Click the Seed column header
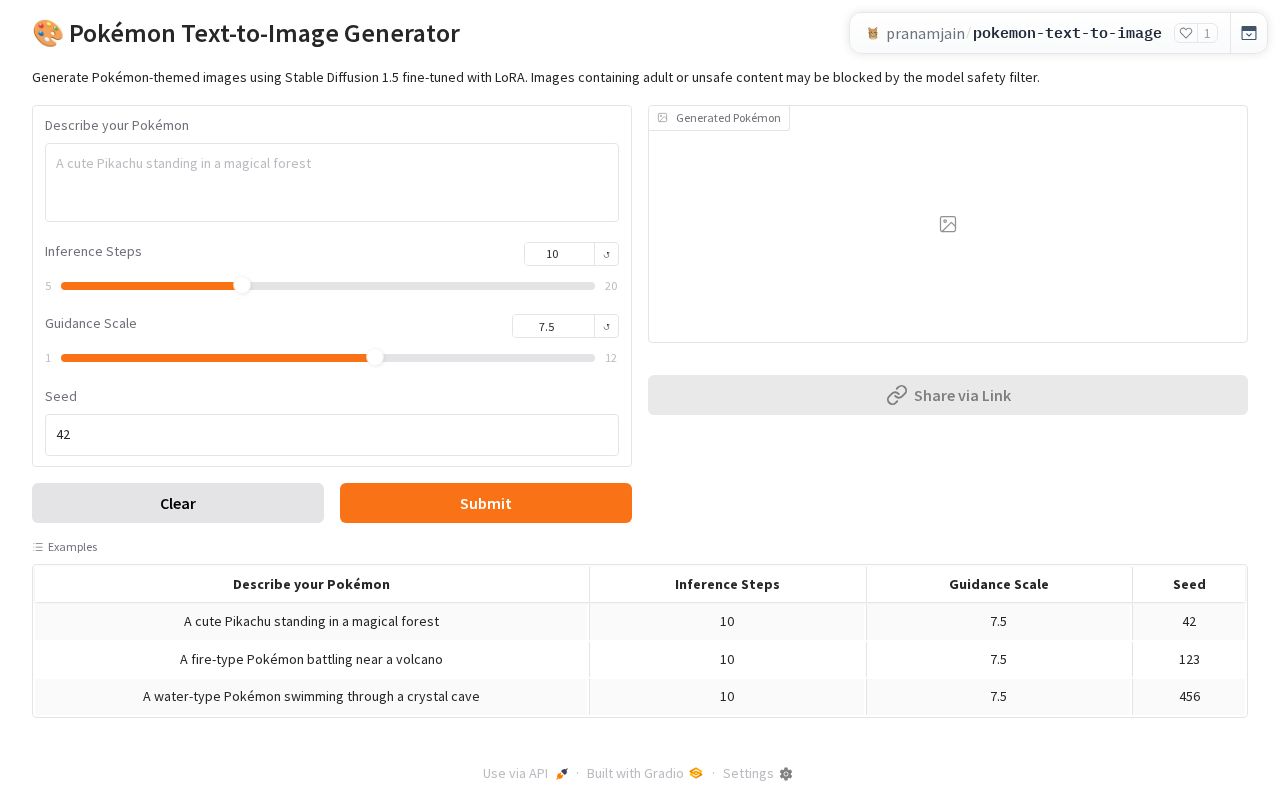Screen dimensions: 1280x800 click(x=1189, y=584)
